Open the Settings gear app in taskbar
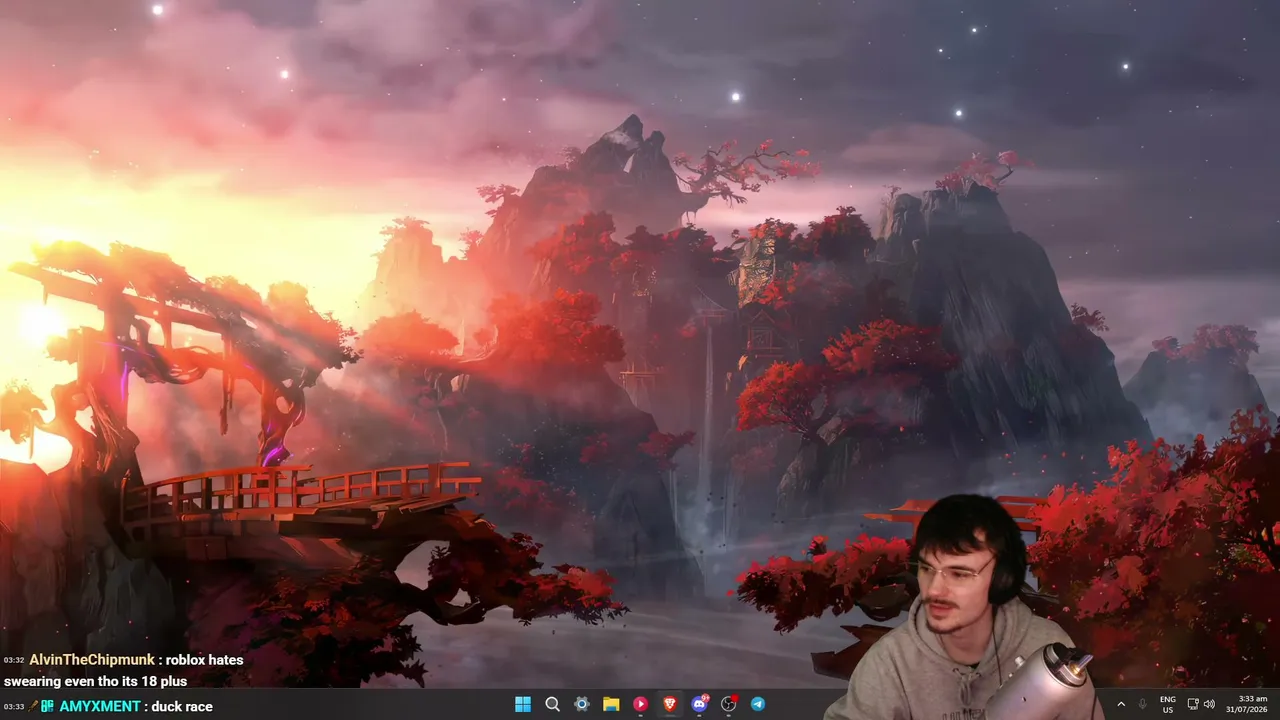The image size is (1280, 720). click(582, 704)
